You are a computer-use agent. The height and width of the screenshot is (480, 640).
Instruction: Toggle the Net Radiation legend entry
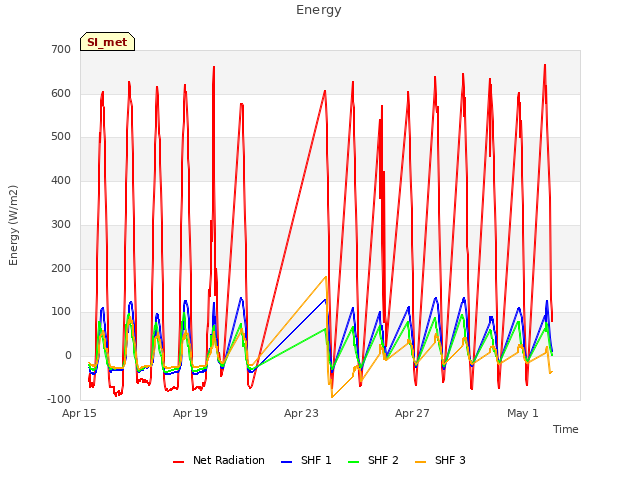(x=219, y=460)
